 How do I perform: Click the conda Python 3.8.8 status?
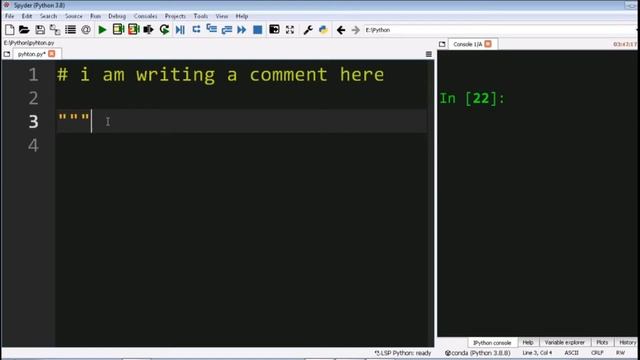(478, 353)
